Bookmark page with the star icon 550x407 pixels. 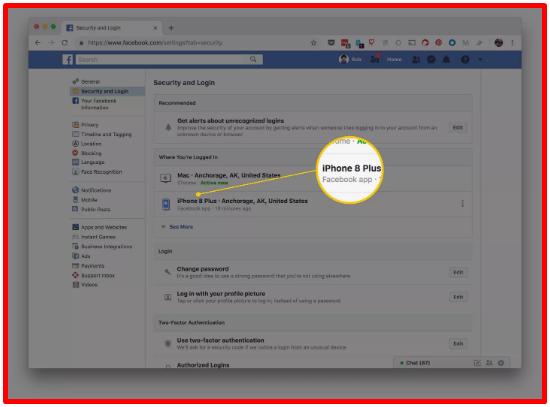(314, 43)
